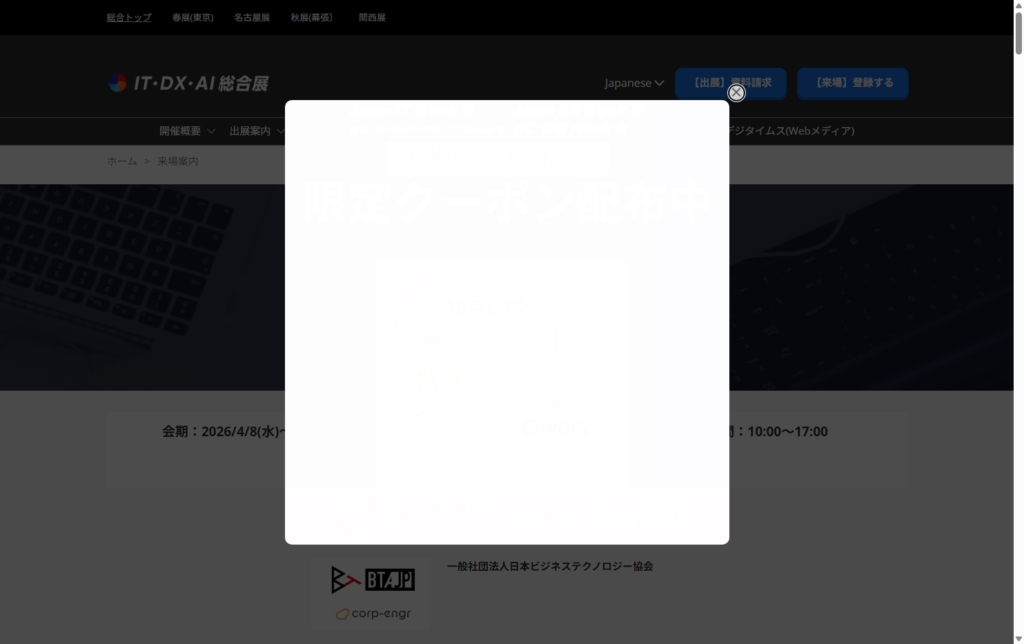Select 春展(東京) in the top bar
1024x644 pixels.
pyautogui.click(x=193, y=17)
